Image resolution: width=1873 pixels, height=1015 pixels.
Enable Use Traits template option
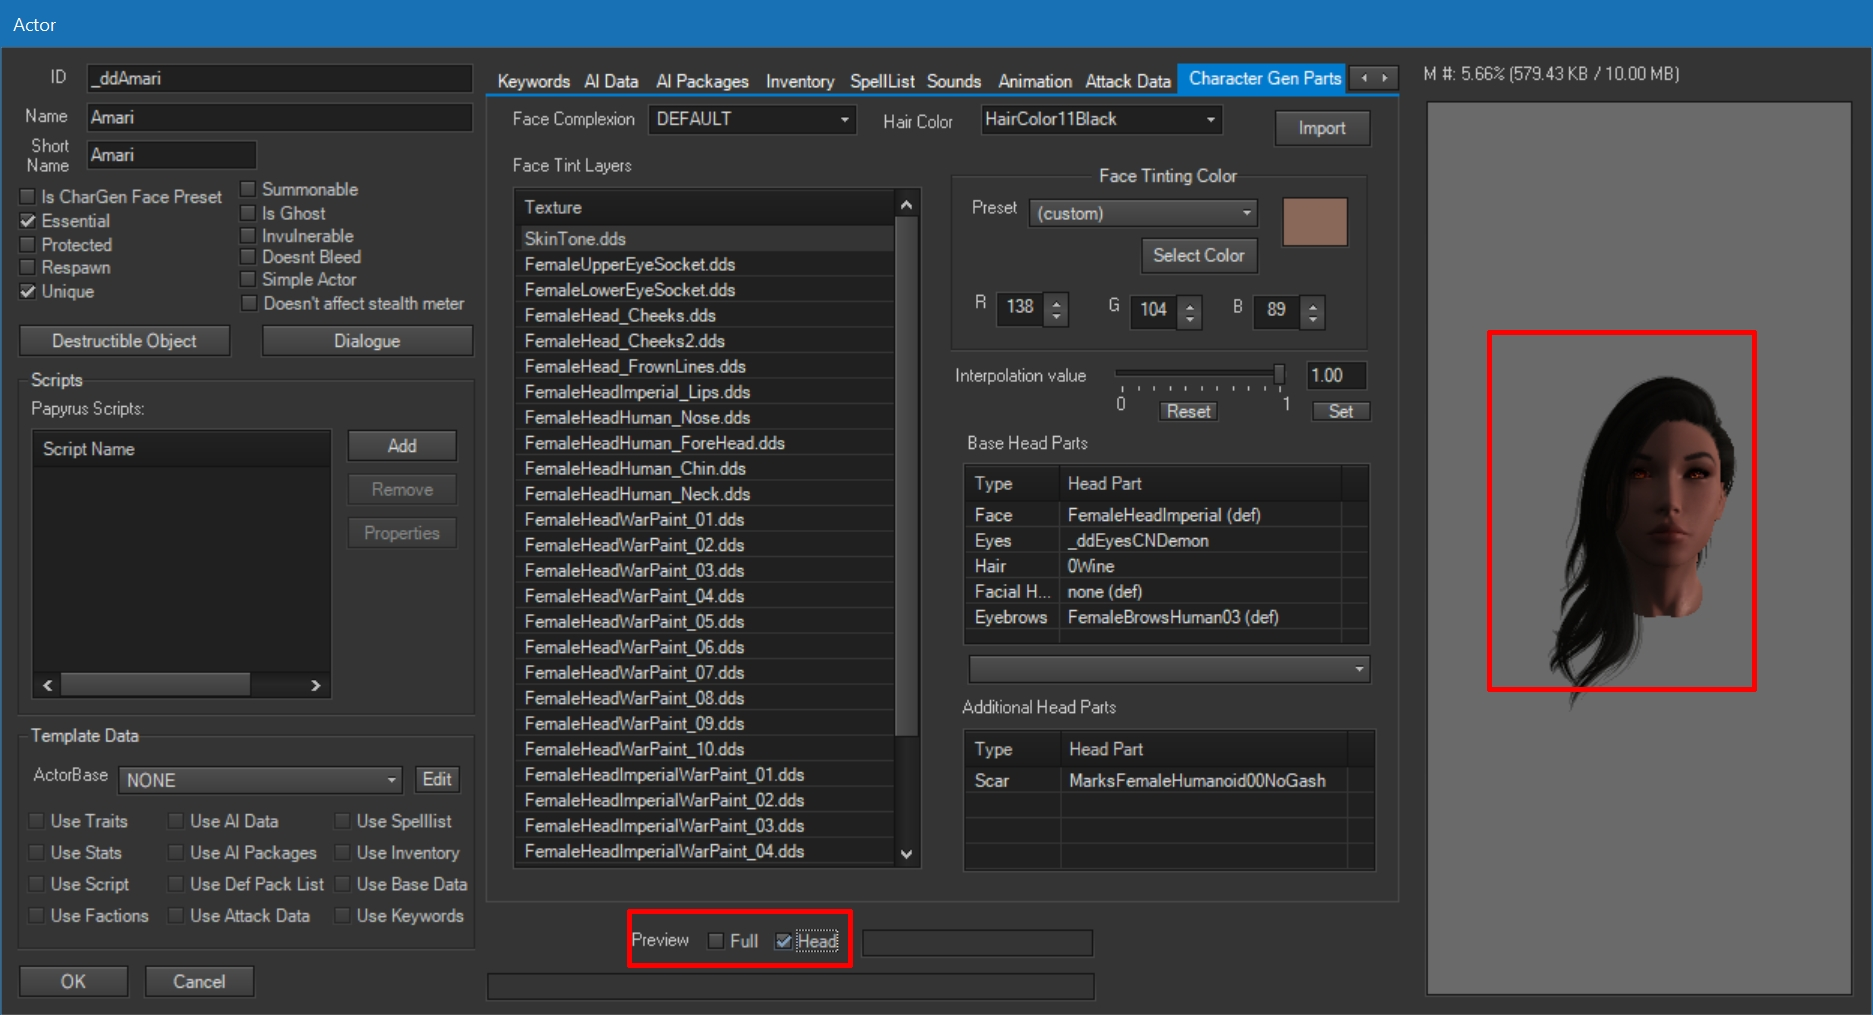coord(37,821)
